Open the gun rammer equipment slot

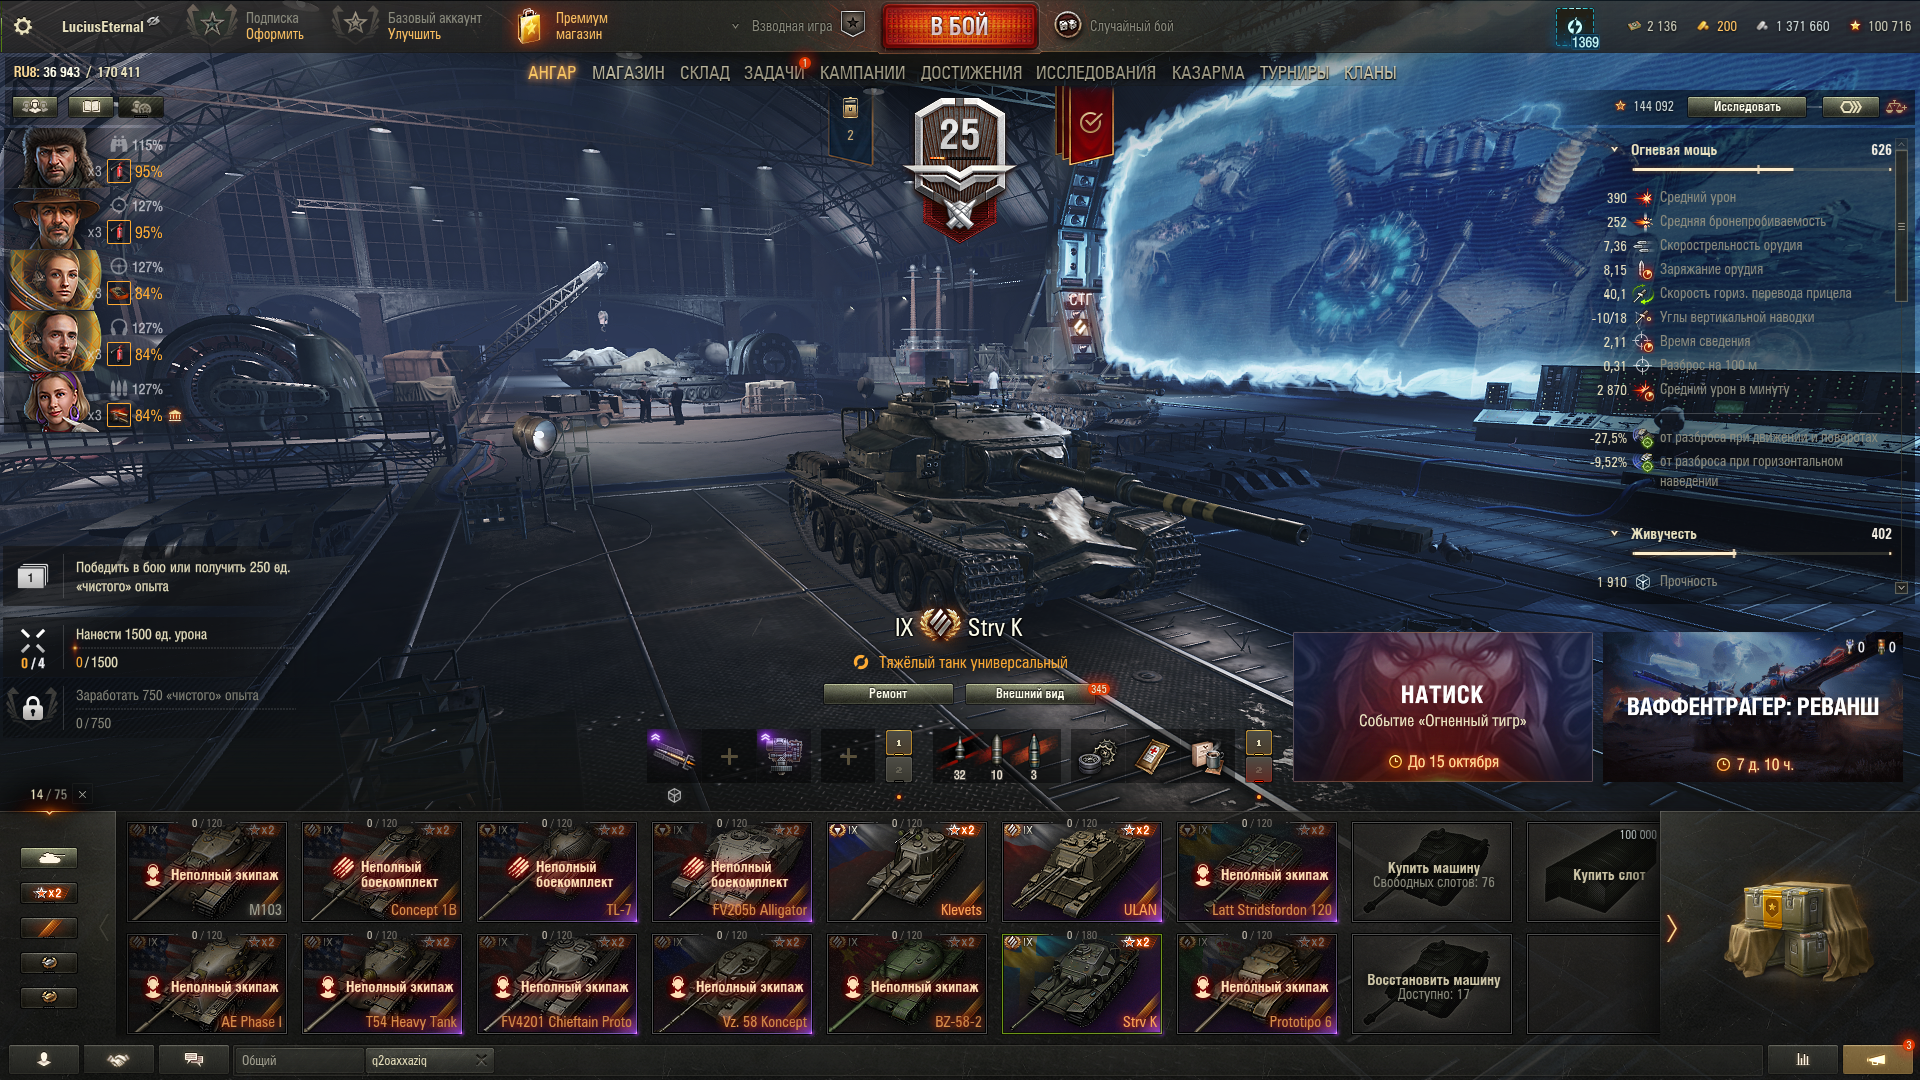[x=673, y=757]
